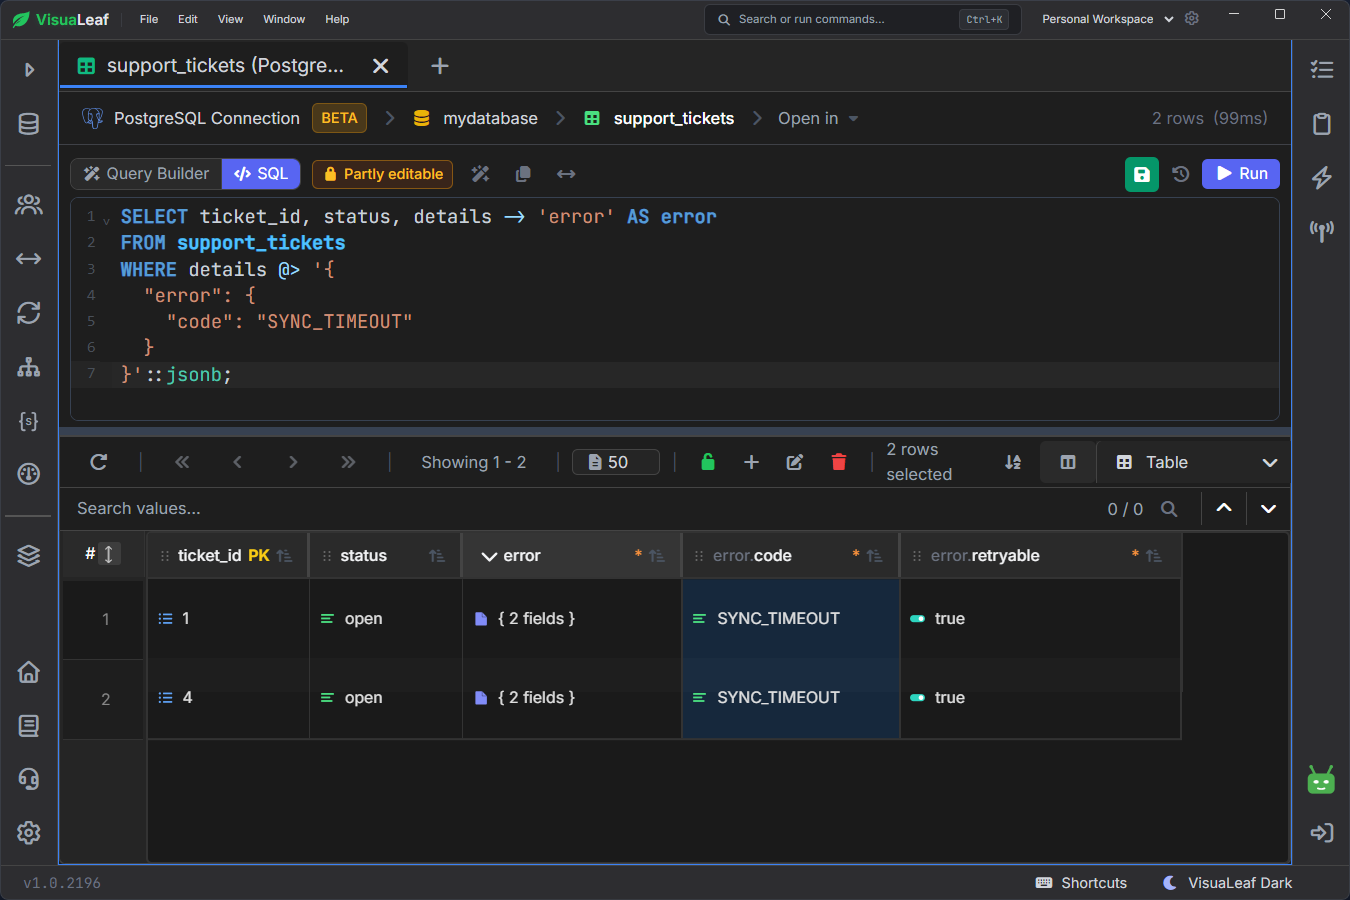The image size is (1350, 900).
Task: Close the support_tickets tab
Action: click(x=380, y=66)
